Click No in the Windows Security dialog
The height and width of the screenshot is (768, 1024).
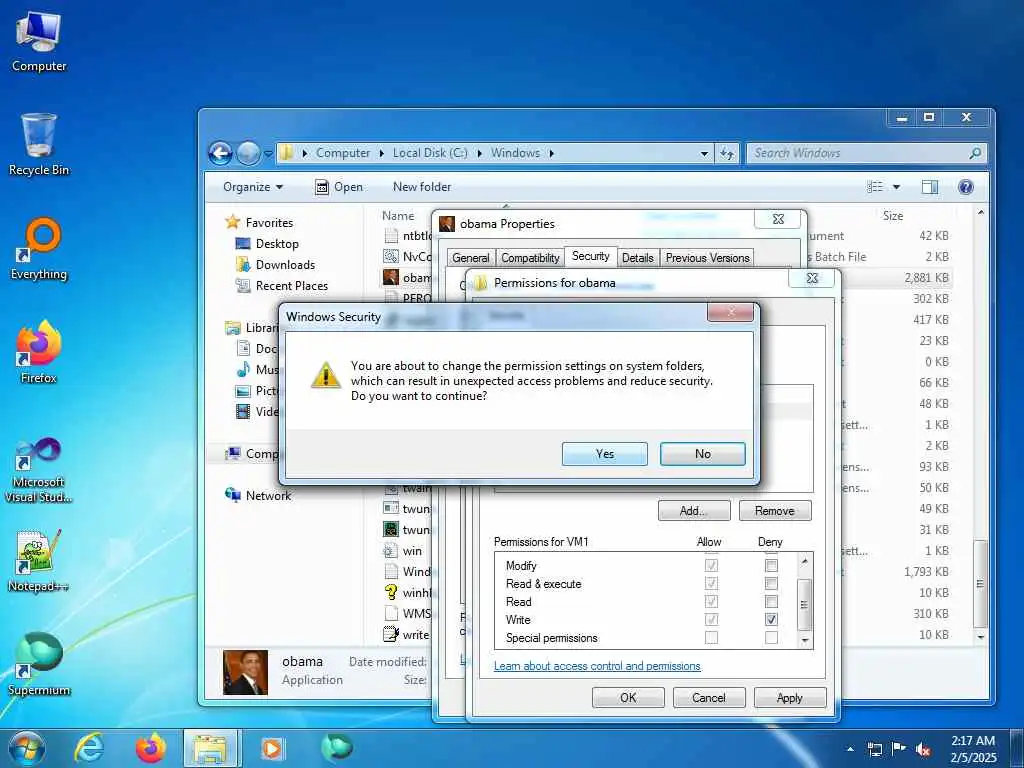coord(703,454)
